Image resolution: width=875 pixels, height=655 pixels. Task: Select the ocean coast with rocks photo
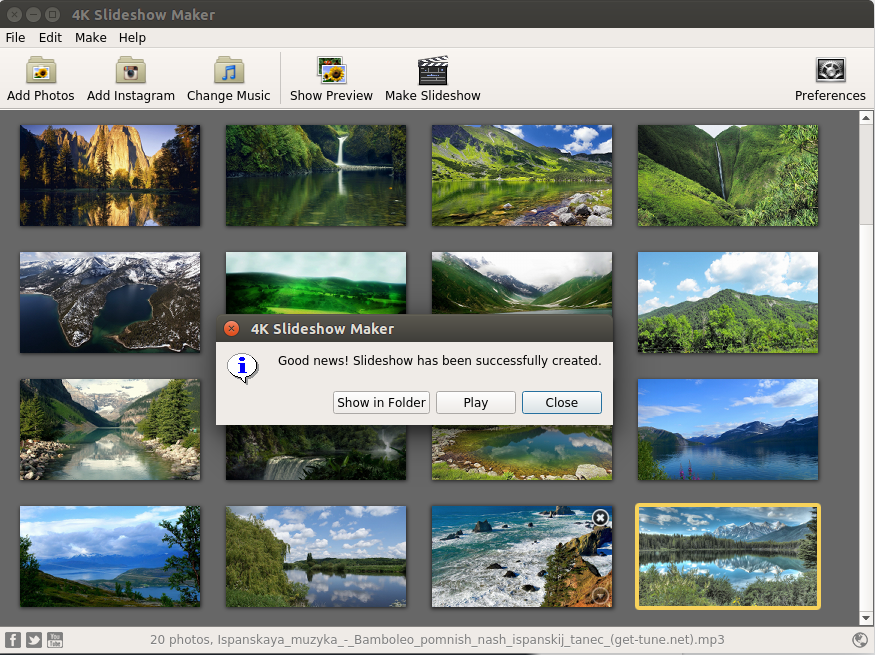point(522,556)
